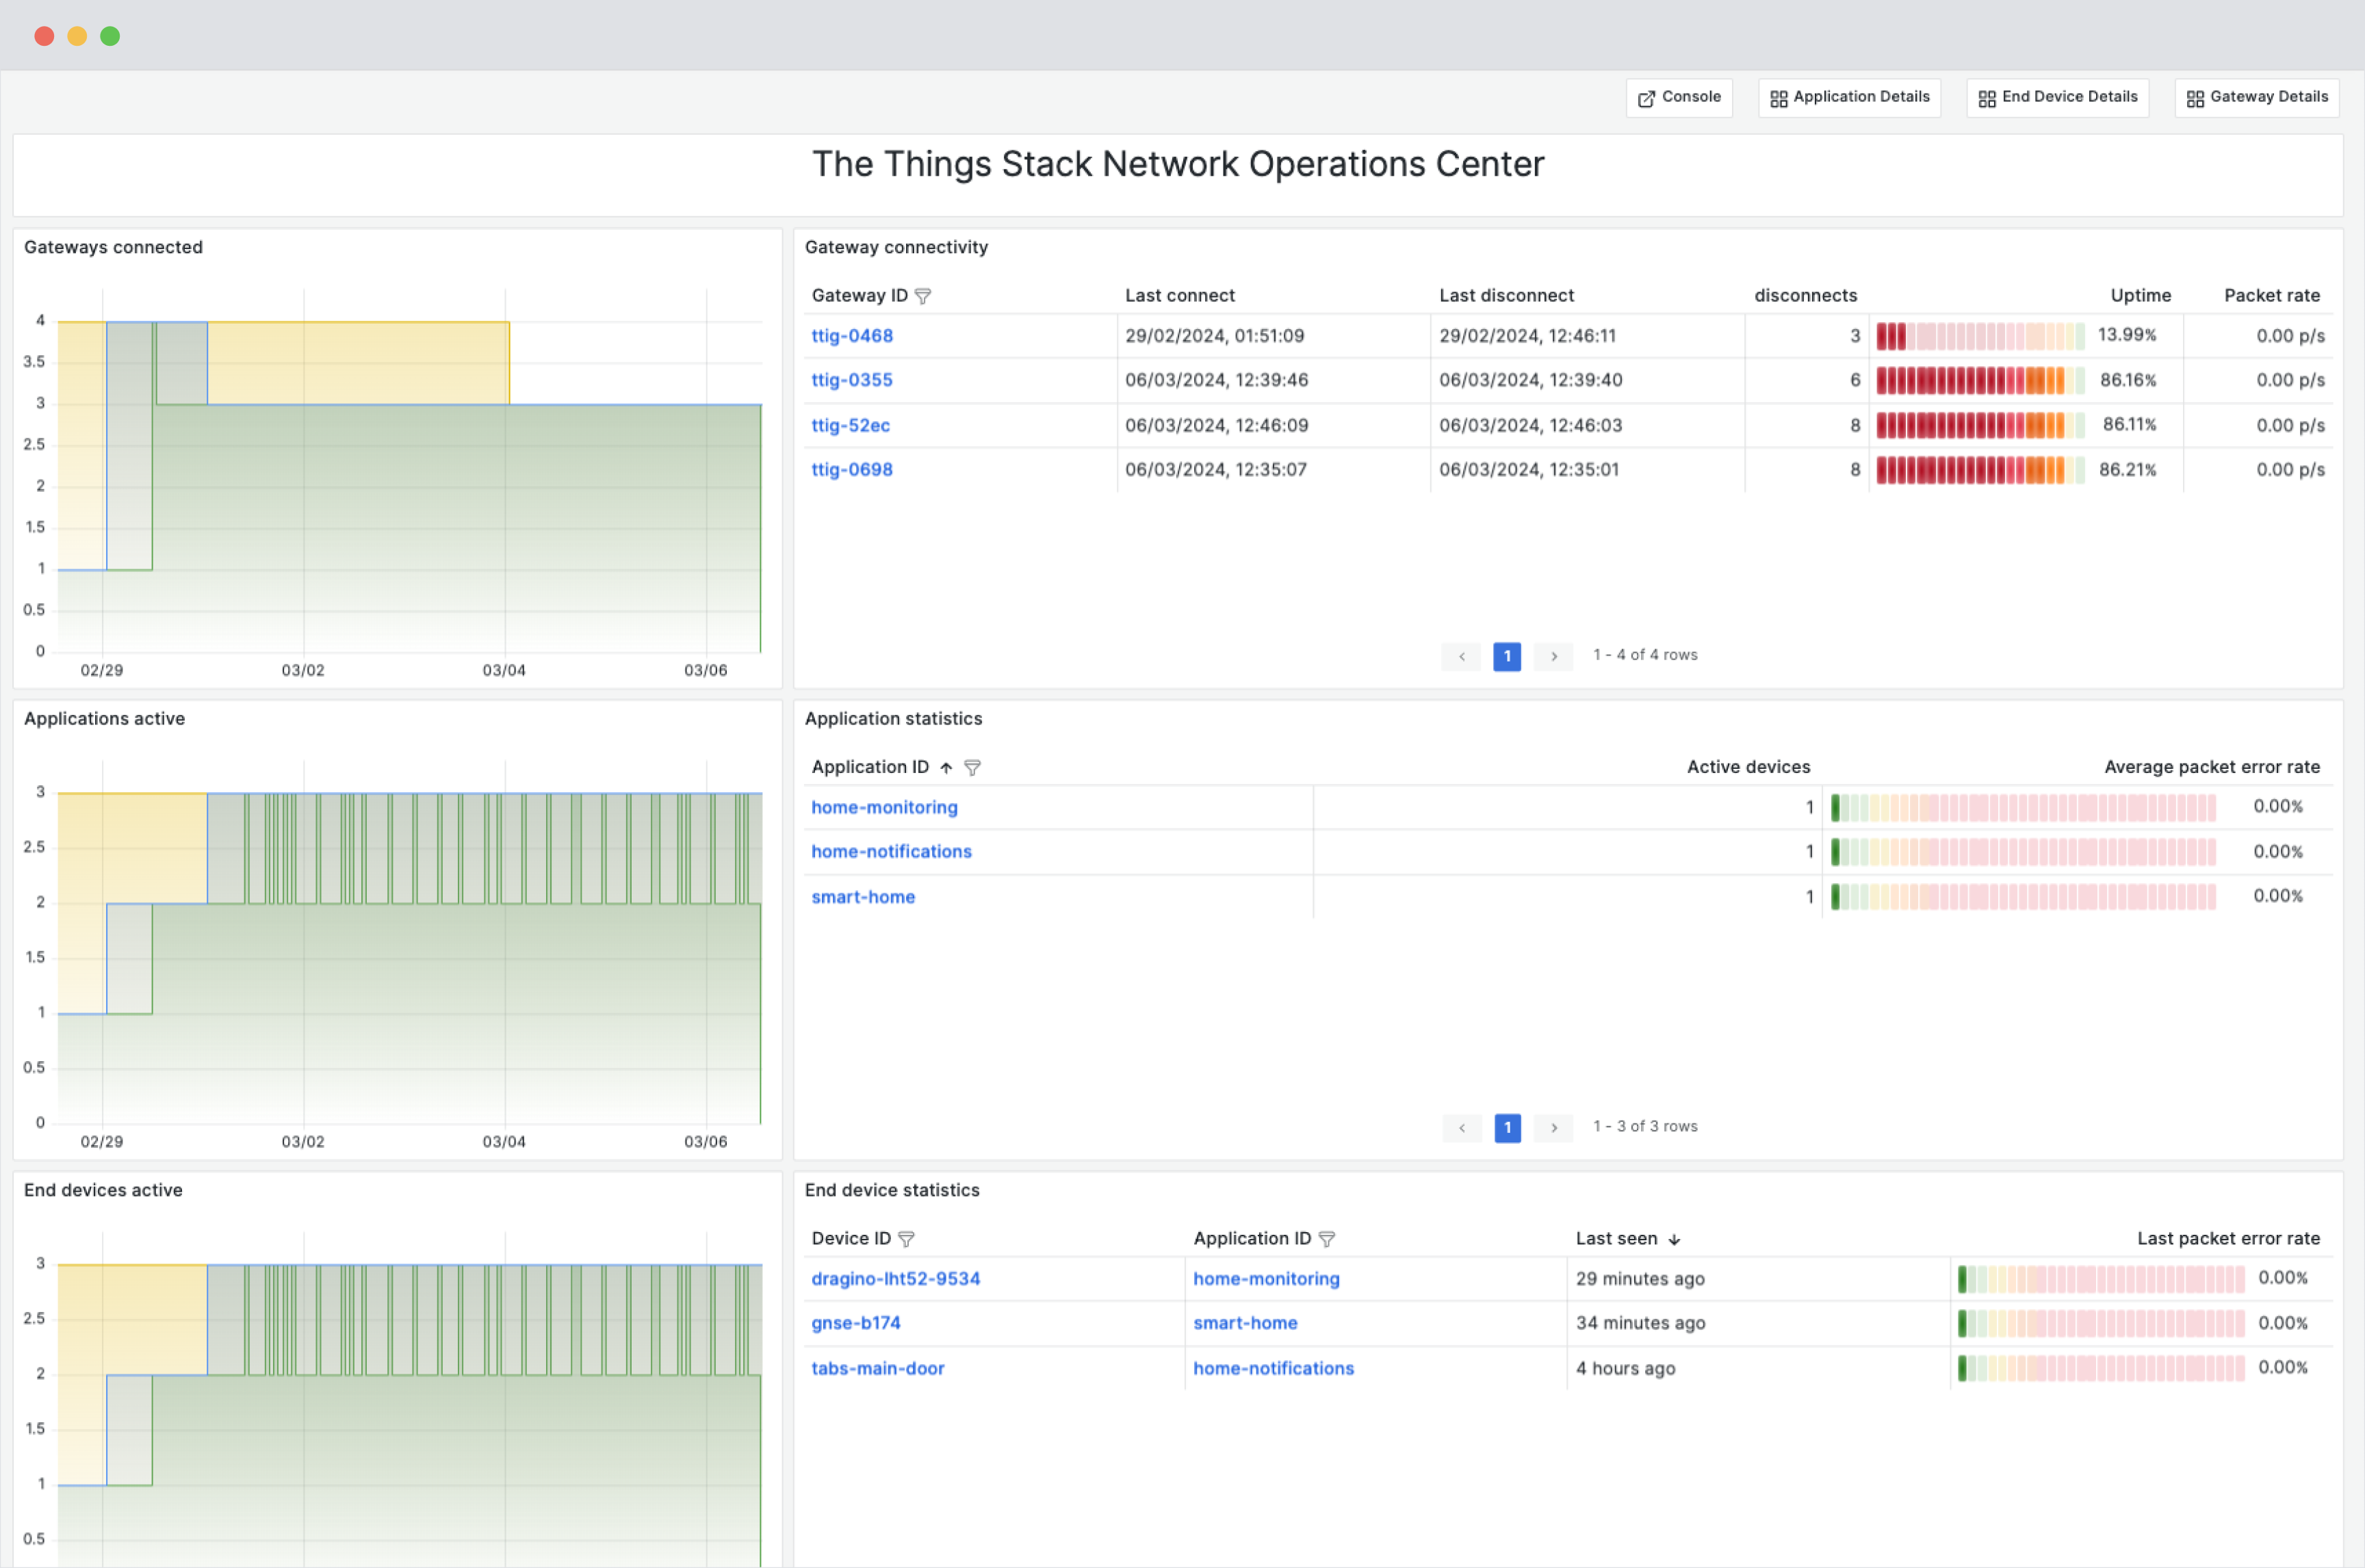Click the previous-page chevron in Application statistics
The image size is (2365, 1568).
click(x=1462, y=1127)
